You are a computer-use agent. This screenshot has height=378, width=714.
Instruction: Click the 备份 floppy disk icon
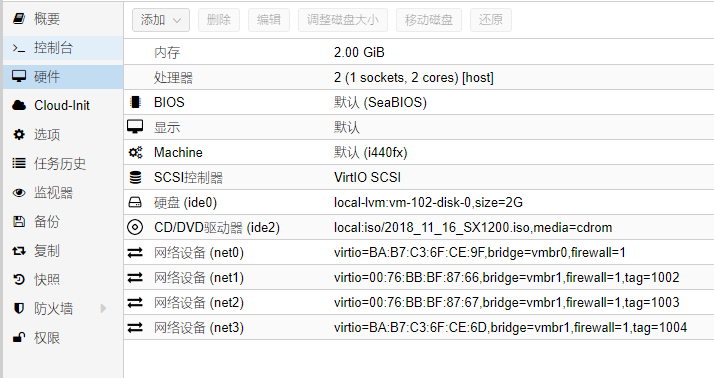19,222
